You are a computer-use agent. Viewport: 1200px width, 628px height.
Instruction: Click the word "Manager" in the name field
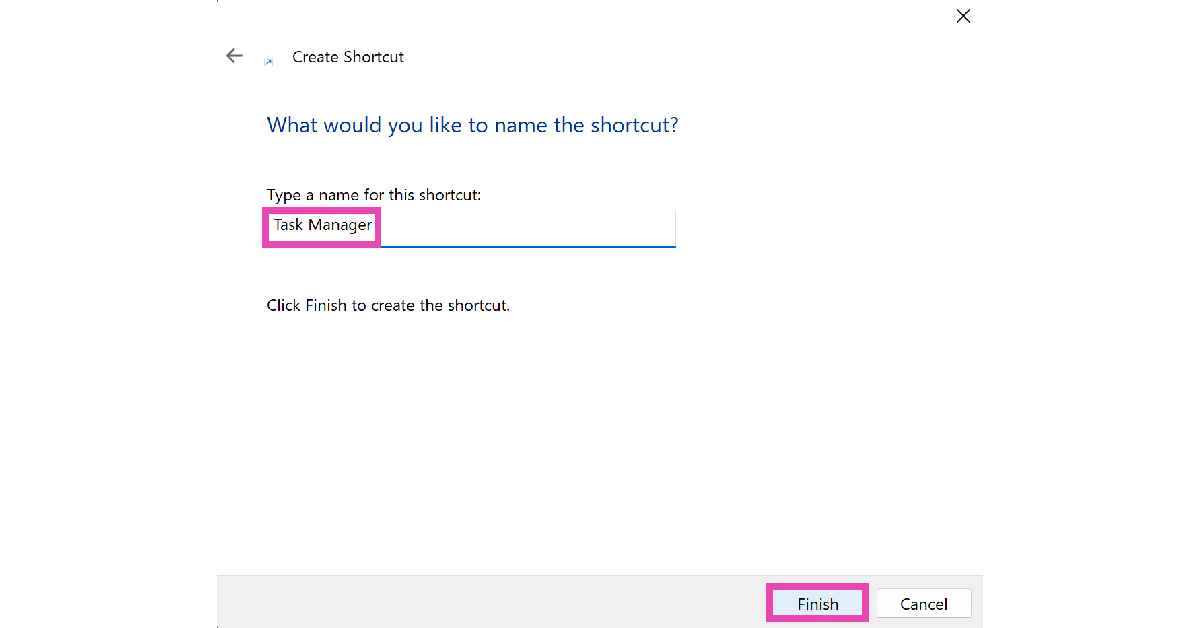point(340,226)
